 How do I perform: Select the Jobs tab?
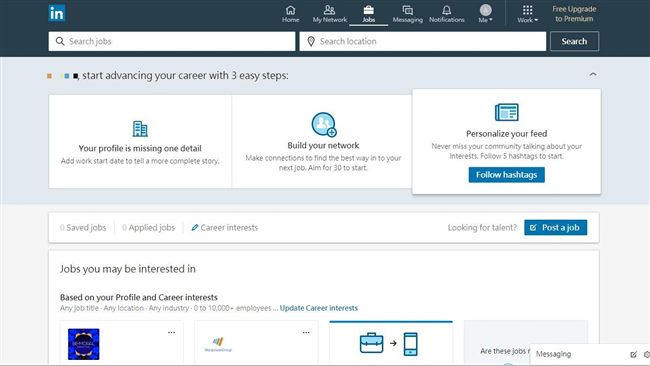369,14
